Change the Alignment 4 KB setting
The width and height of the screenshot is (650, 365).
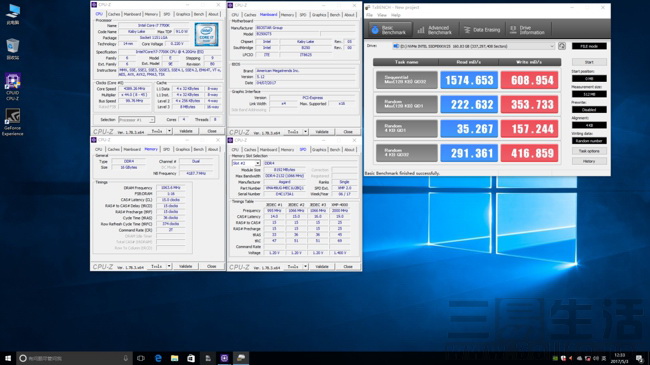pos(589,125)
